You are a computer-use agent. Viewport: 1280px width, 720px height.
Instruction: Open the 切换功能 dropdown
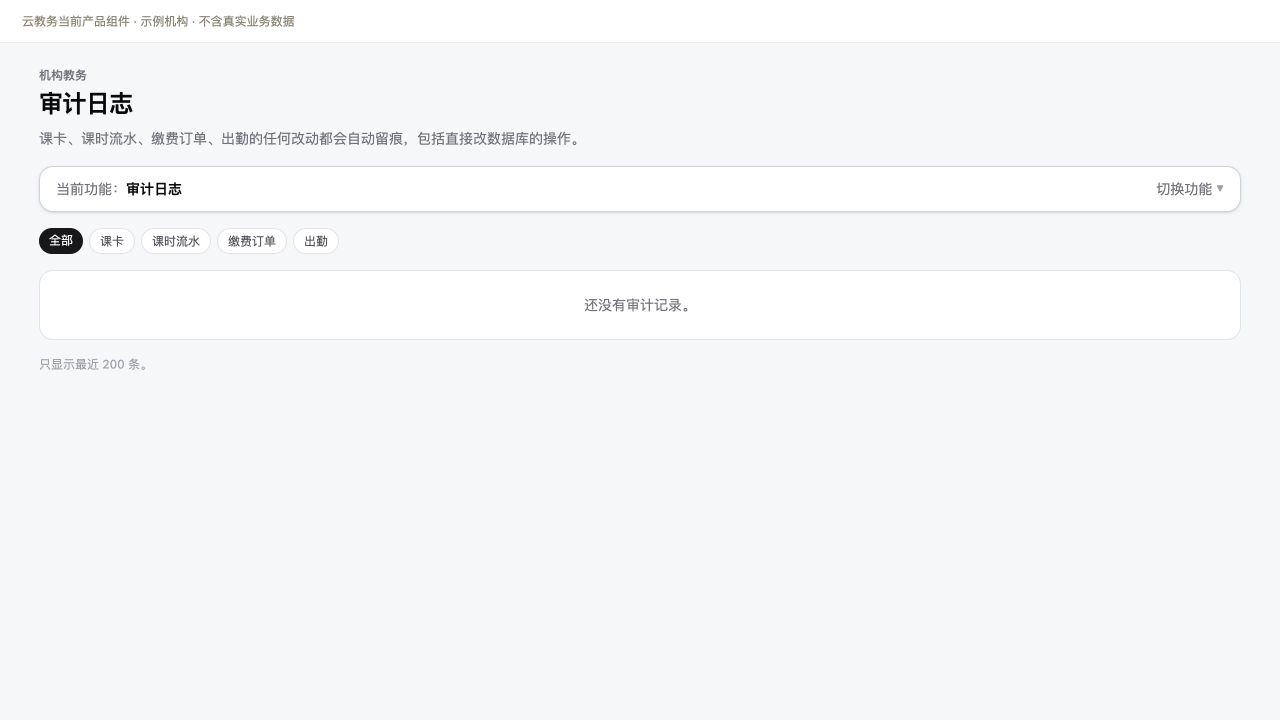click(1189, 189)
